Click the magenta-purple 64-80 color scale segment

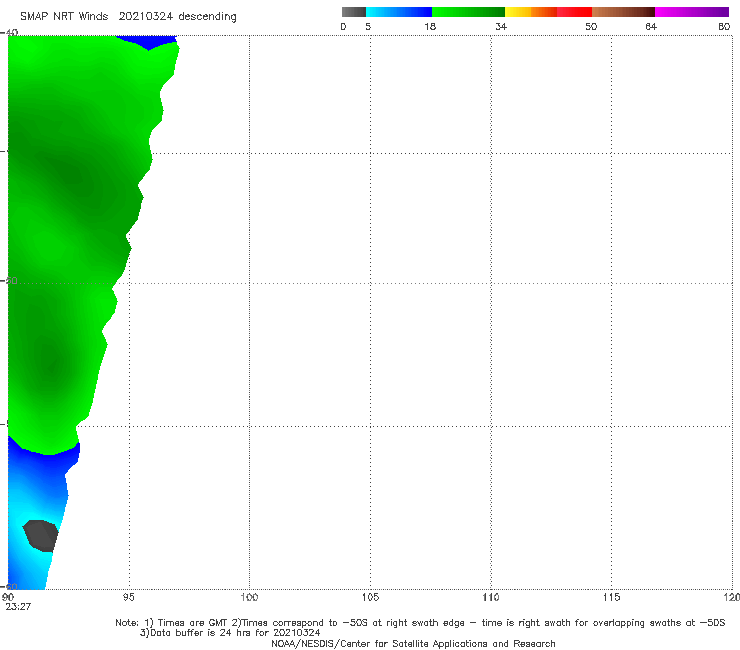pos(692,12)
